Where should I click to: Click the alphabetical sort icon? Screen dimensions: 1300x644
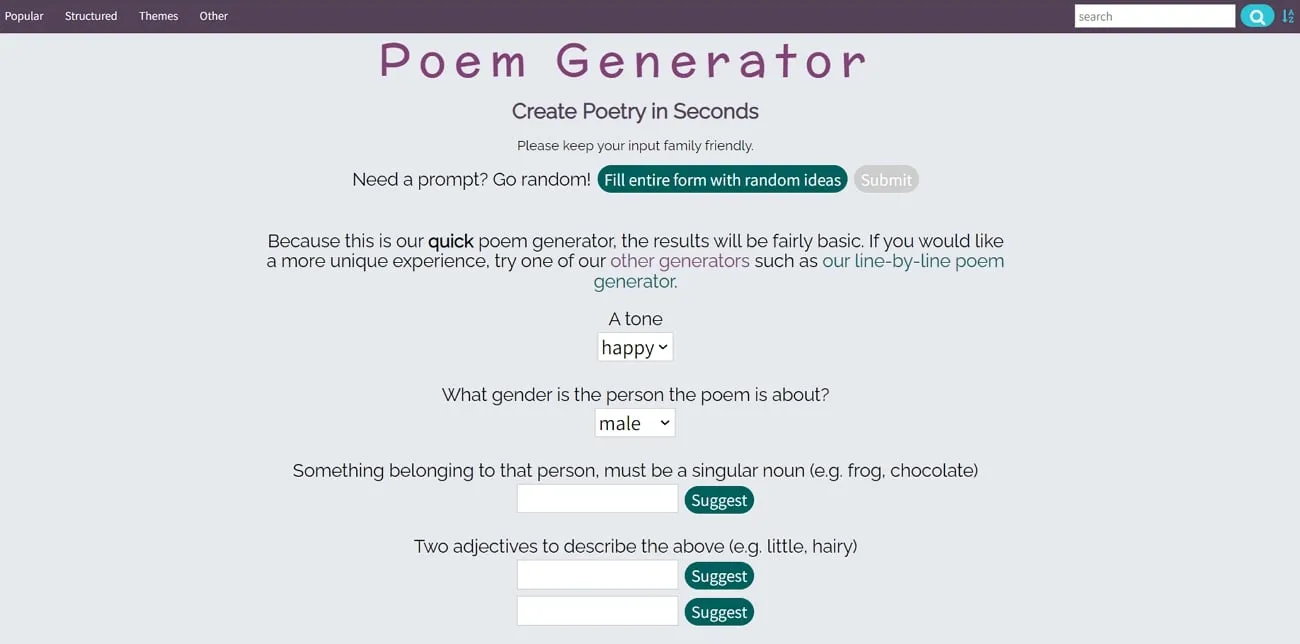tap(1288, 16)
